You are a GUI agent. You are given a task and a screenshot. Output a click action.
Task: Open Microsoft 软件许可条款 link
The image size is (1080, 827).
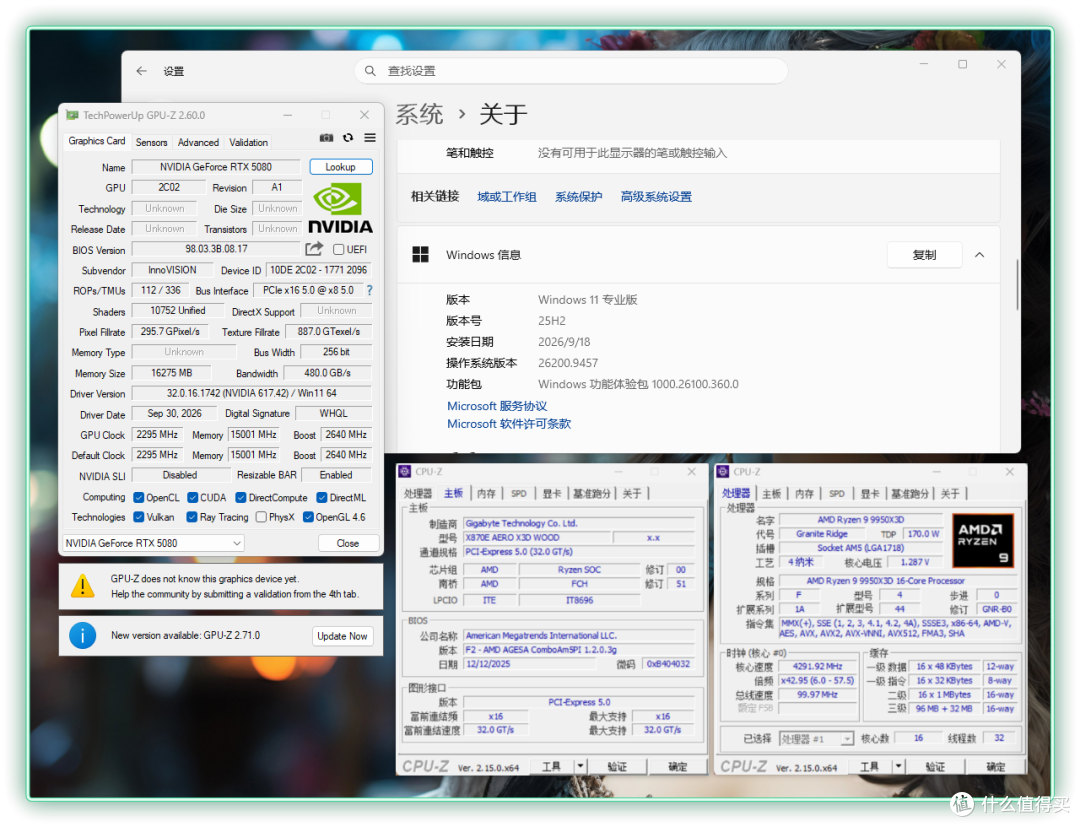click(x=509, y=423)
